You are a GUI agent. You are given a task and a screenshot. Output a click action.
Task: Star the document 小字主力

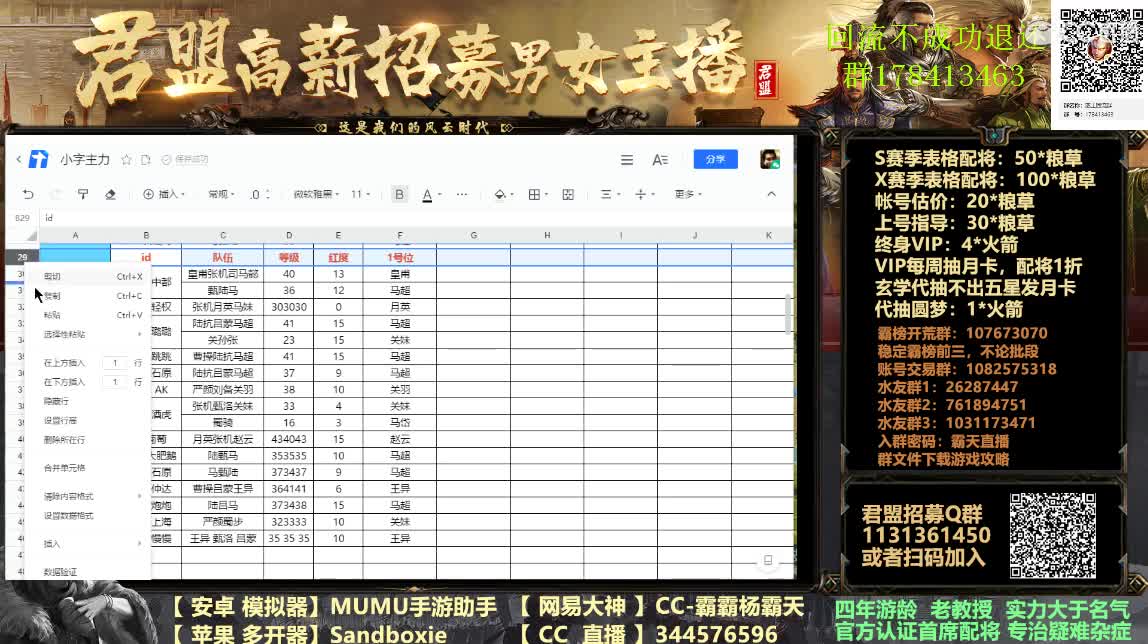pos(127,160)
